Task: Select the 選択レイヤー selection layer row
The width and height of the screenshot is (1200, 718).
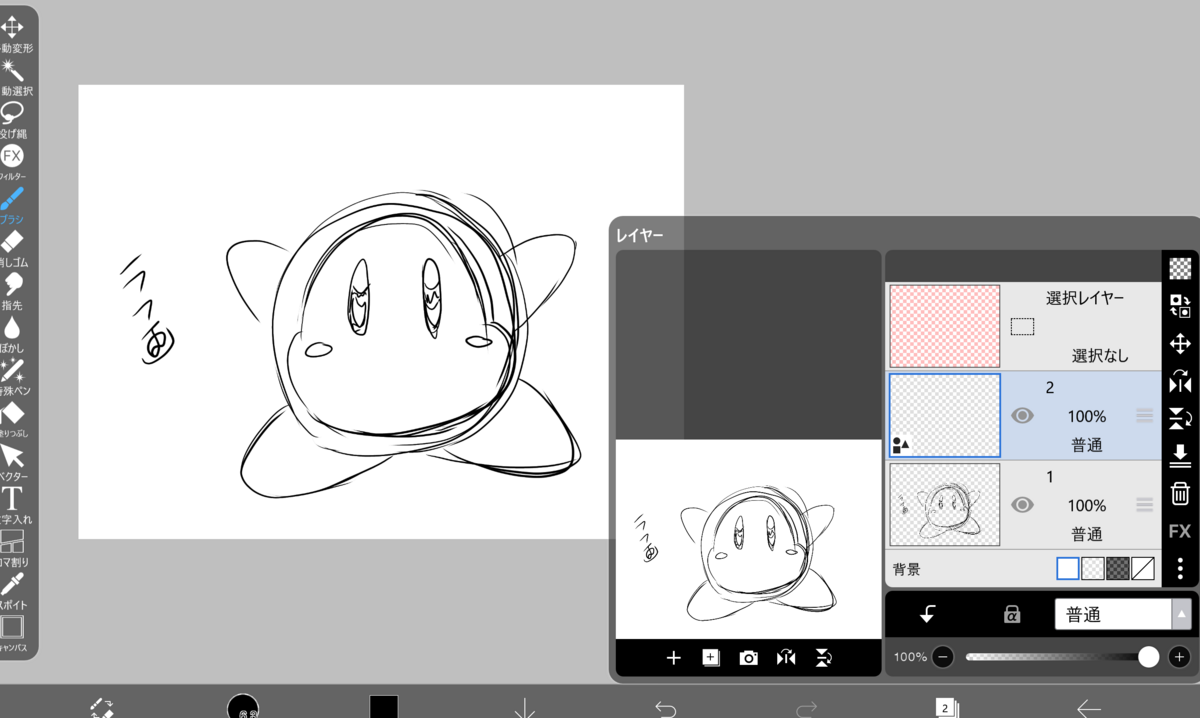Action: 1023,326
